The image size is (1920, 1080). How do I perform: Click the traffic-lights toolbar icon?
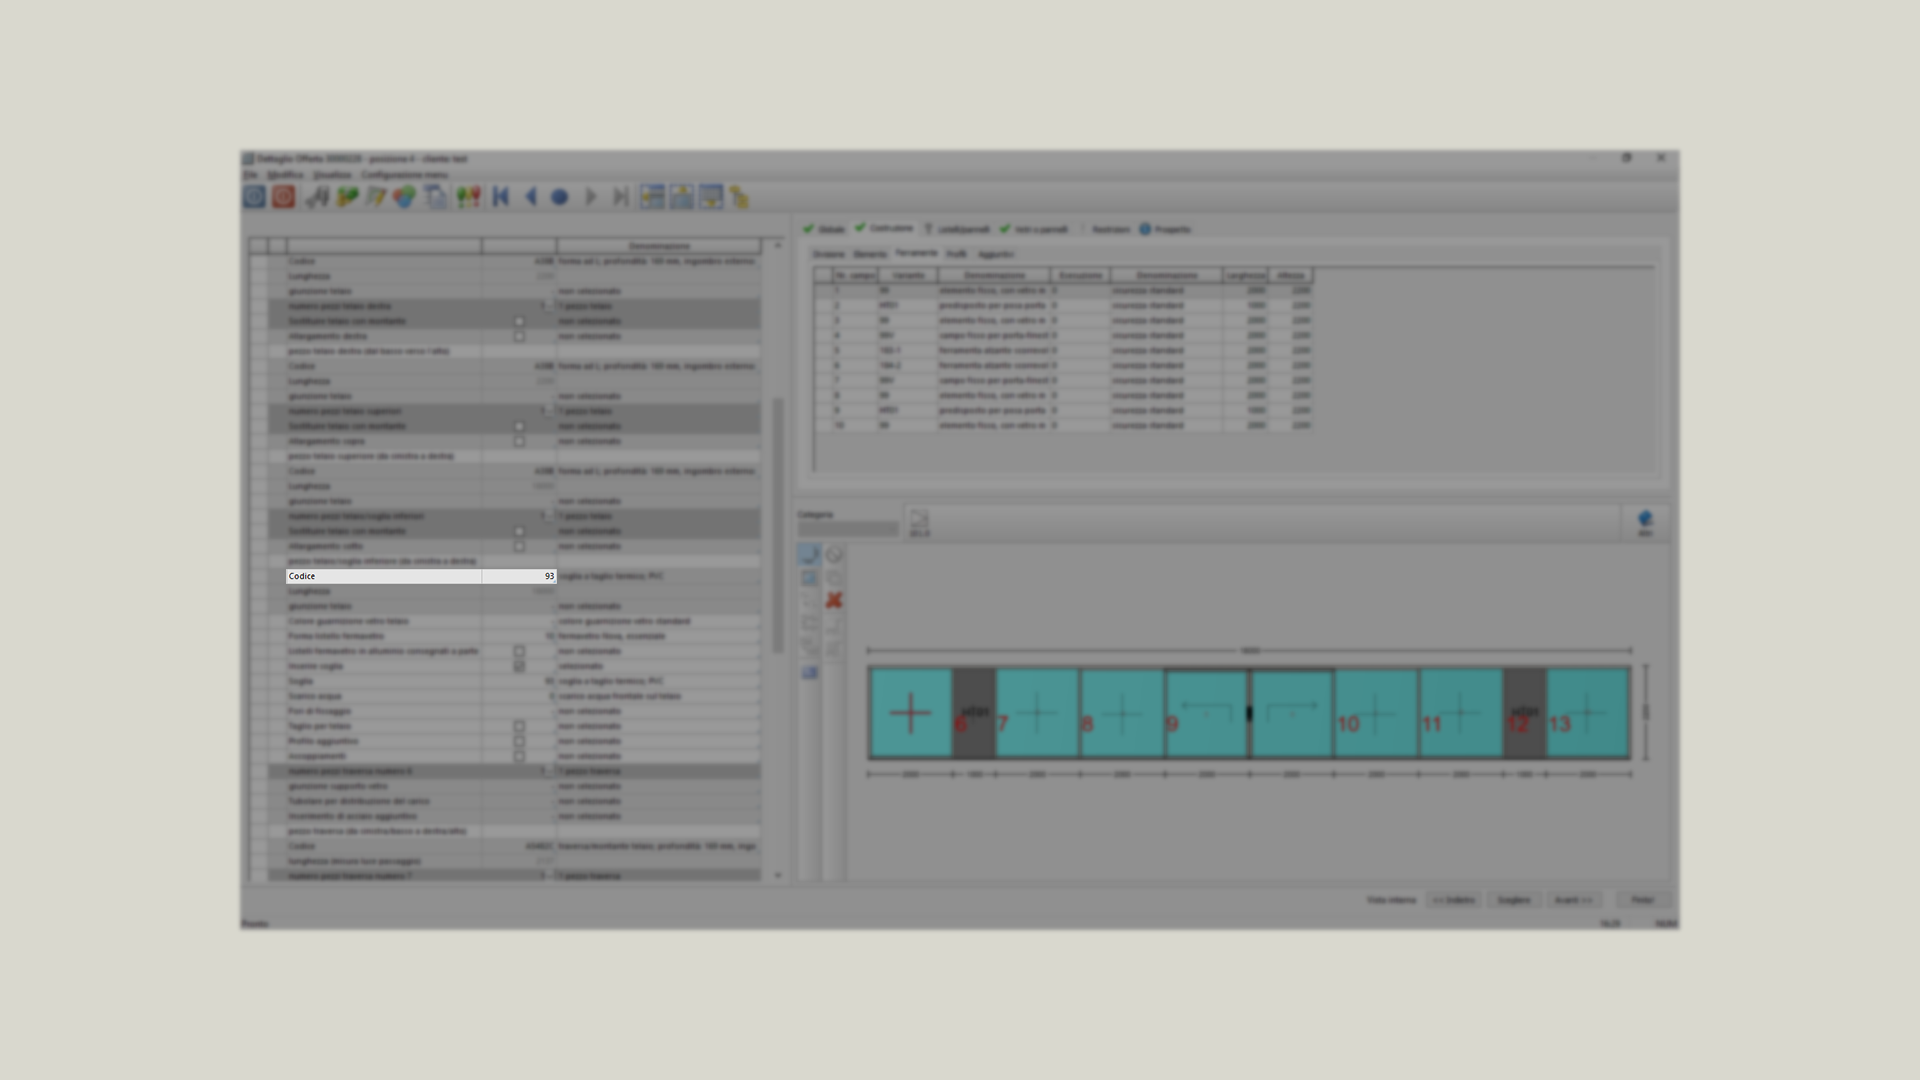(468, 197)
